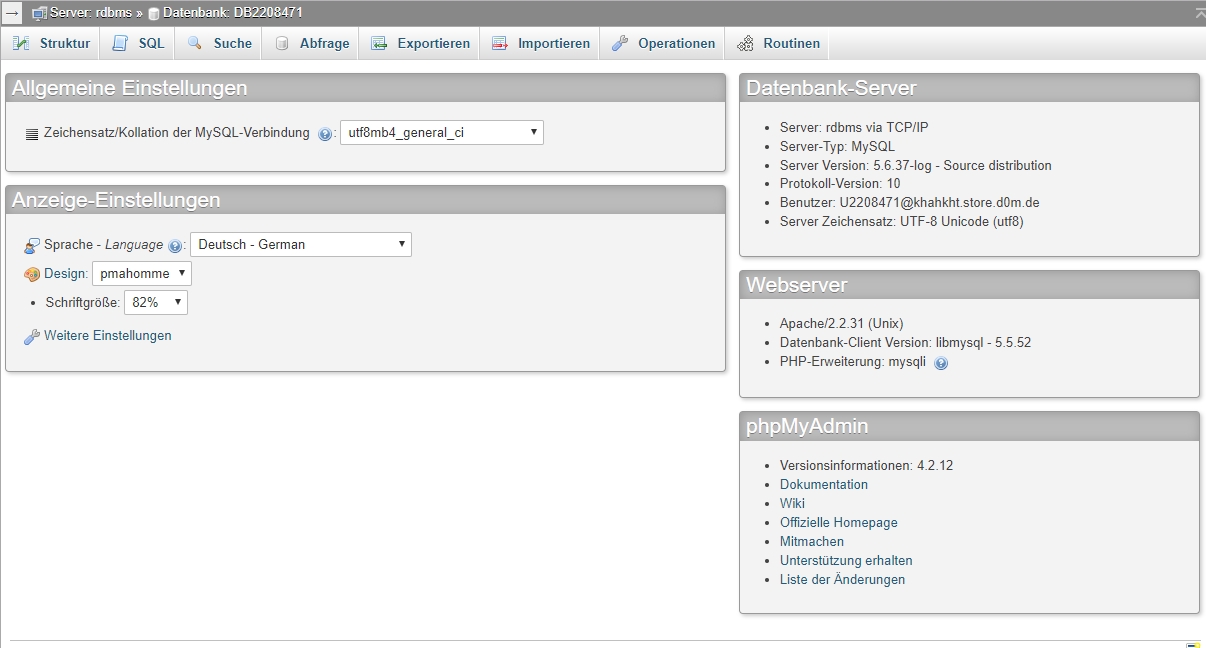
Task: Open the MySQL connection collation dropdown
Action: point(442,132)
